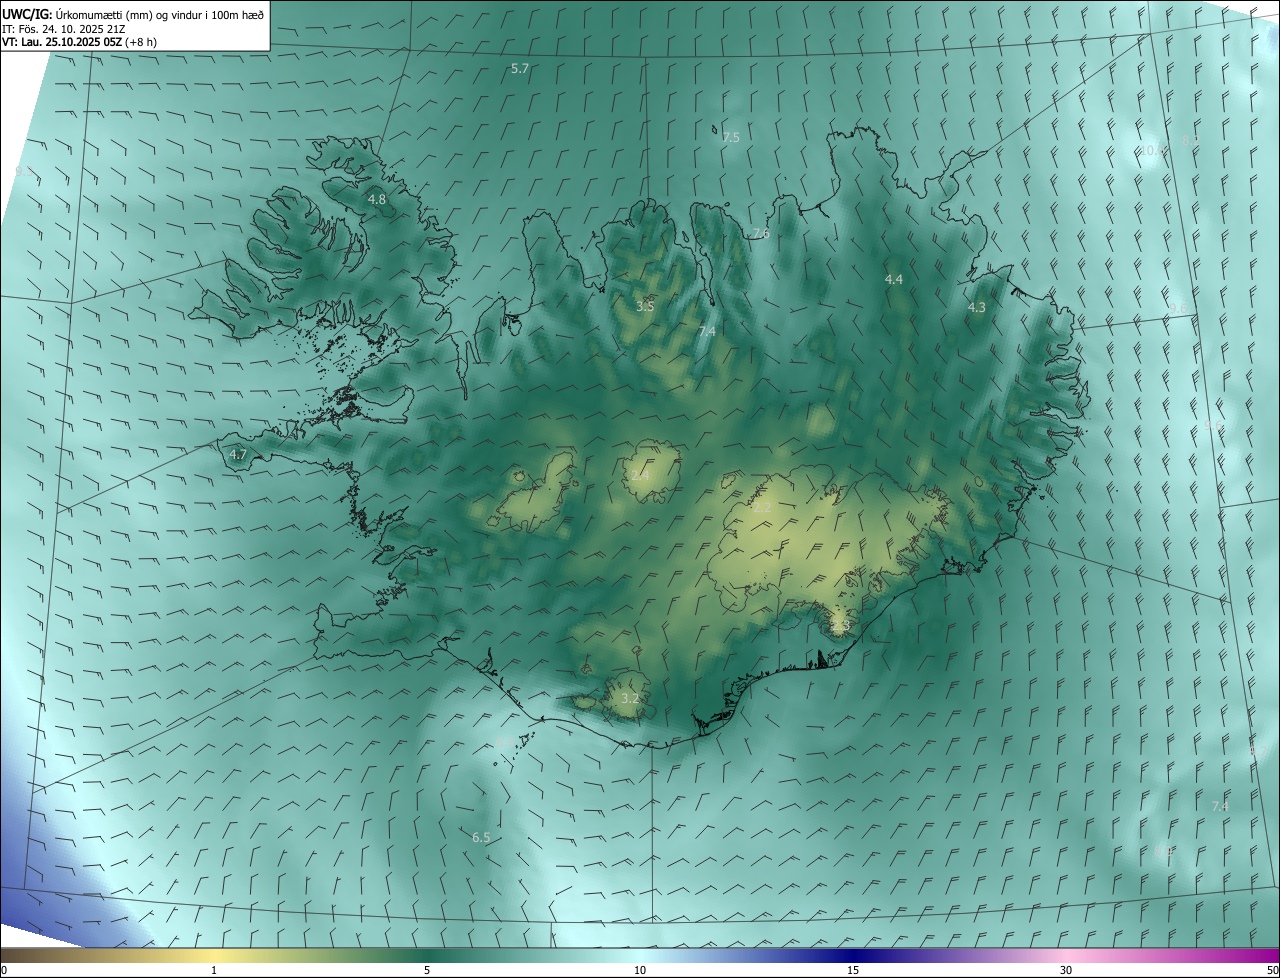1280x978 pixels.
Task: Click the 4.3 value label
Action: (977, 308)
